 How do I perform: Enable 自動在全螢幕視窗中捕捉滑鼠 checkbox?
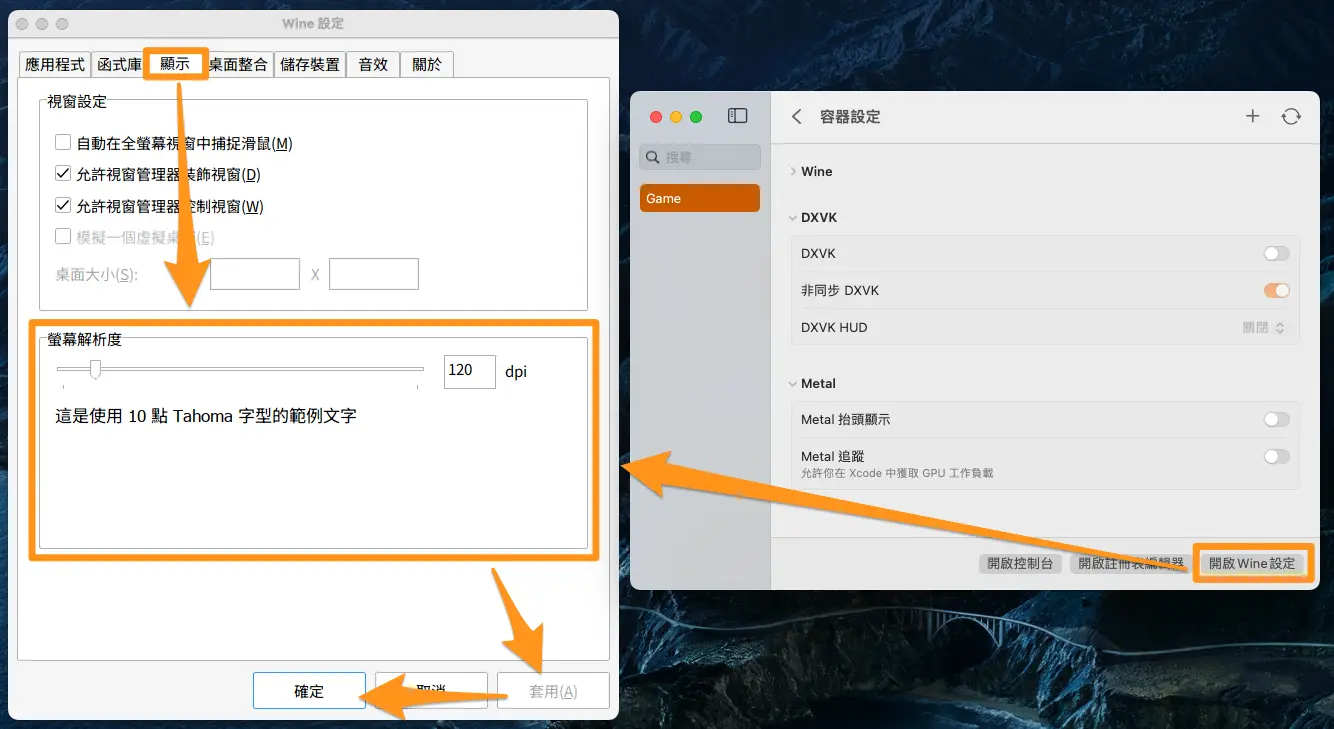tap(63, 143)
